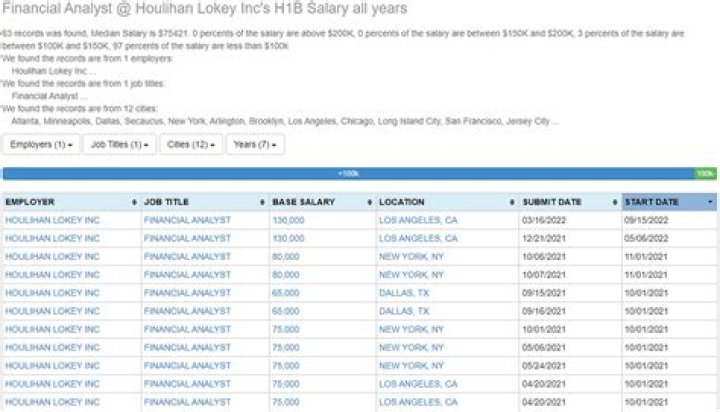Sort by the Location column arrow icon
The height and width of the screenshot is (412, 720).
[x=512, y=202]
